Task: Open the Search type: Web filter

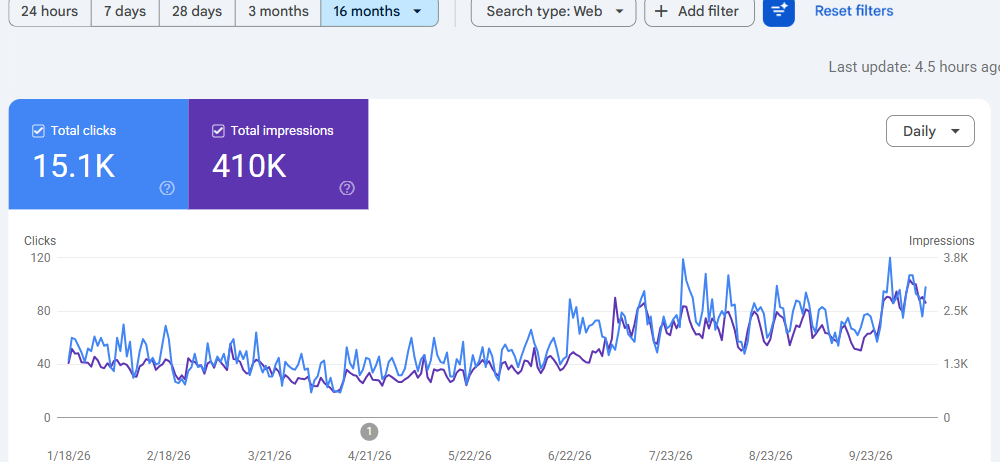Action: 554,11
